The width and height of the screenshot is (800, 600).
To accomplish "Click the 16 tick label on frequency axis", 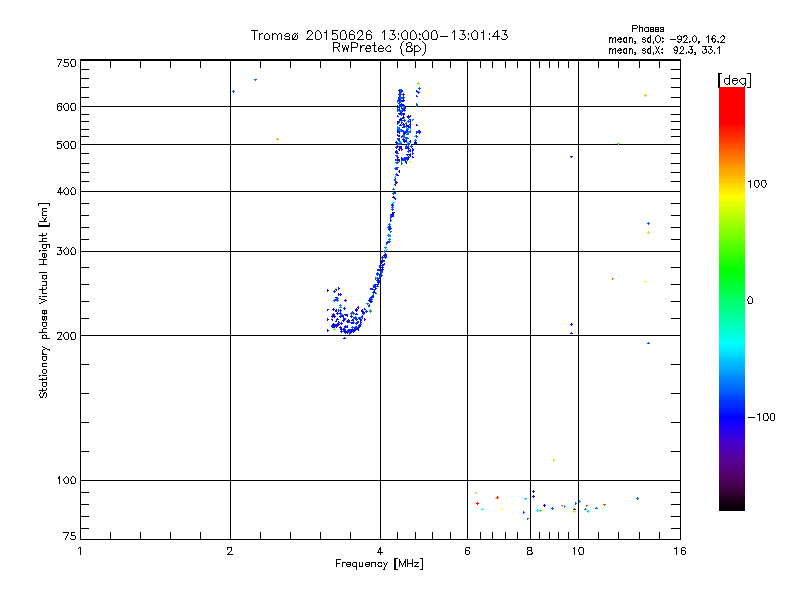I will tap(680, 551).
